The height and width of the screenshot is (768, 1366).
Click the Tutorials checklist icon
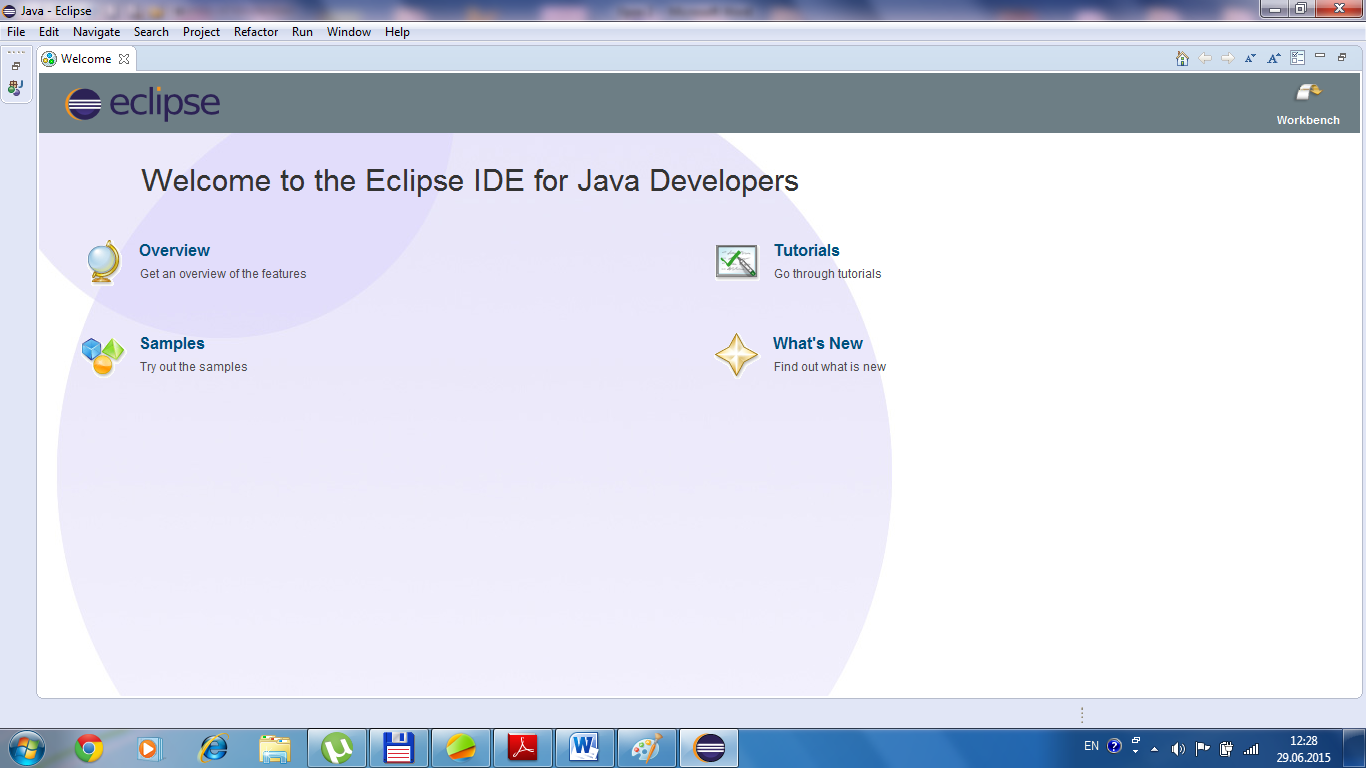(737, 262)
